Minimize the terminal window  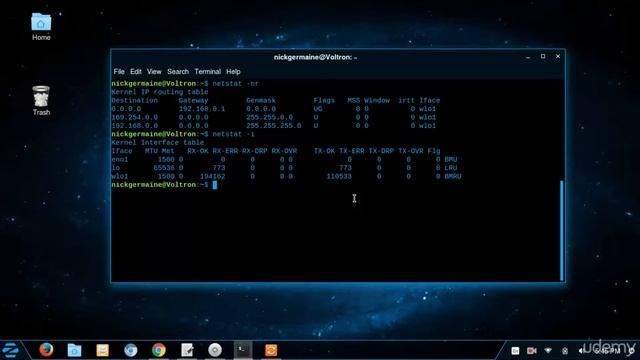pos(528,57)
